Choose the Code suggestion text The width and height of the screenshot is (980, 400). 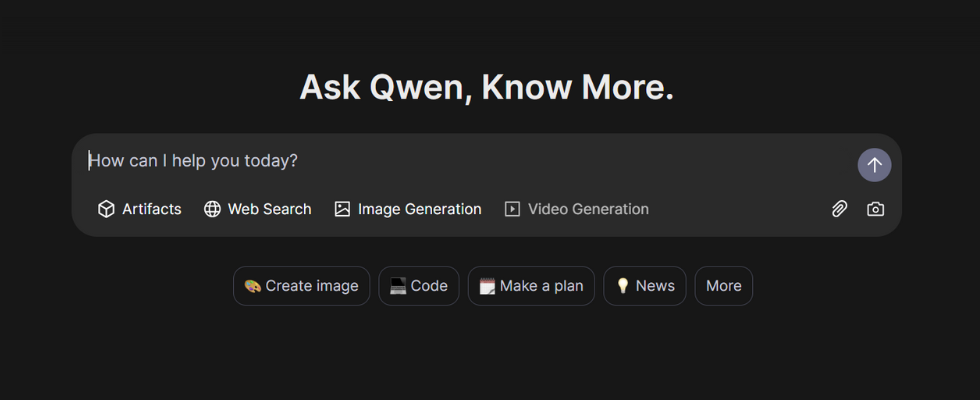coord(429,286)
